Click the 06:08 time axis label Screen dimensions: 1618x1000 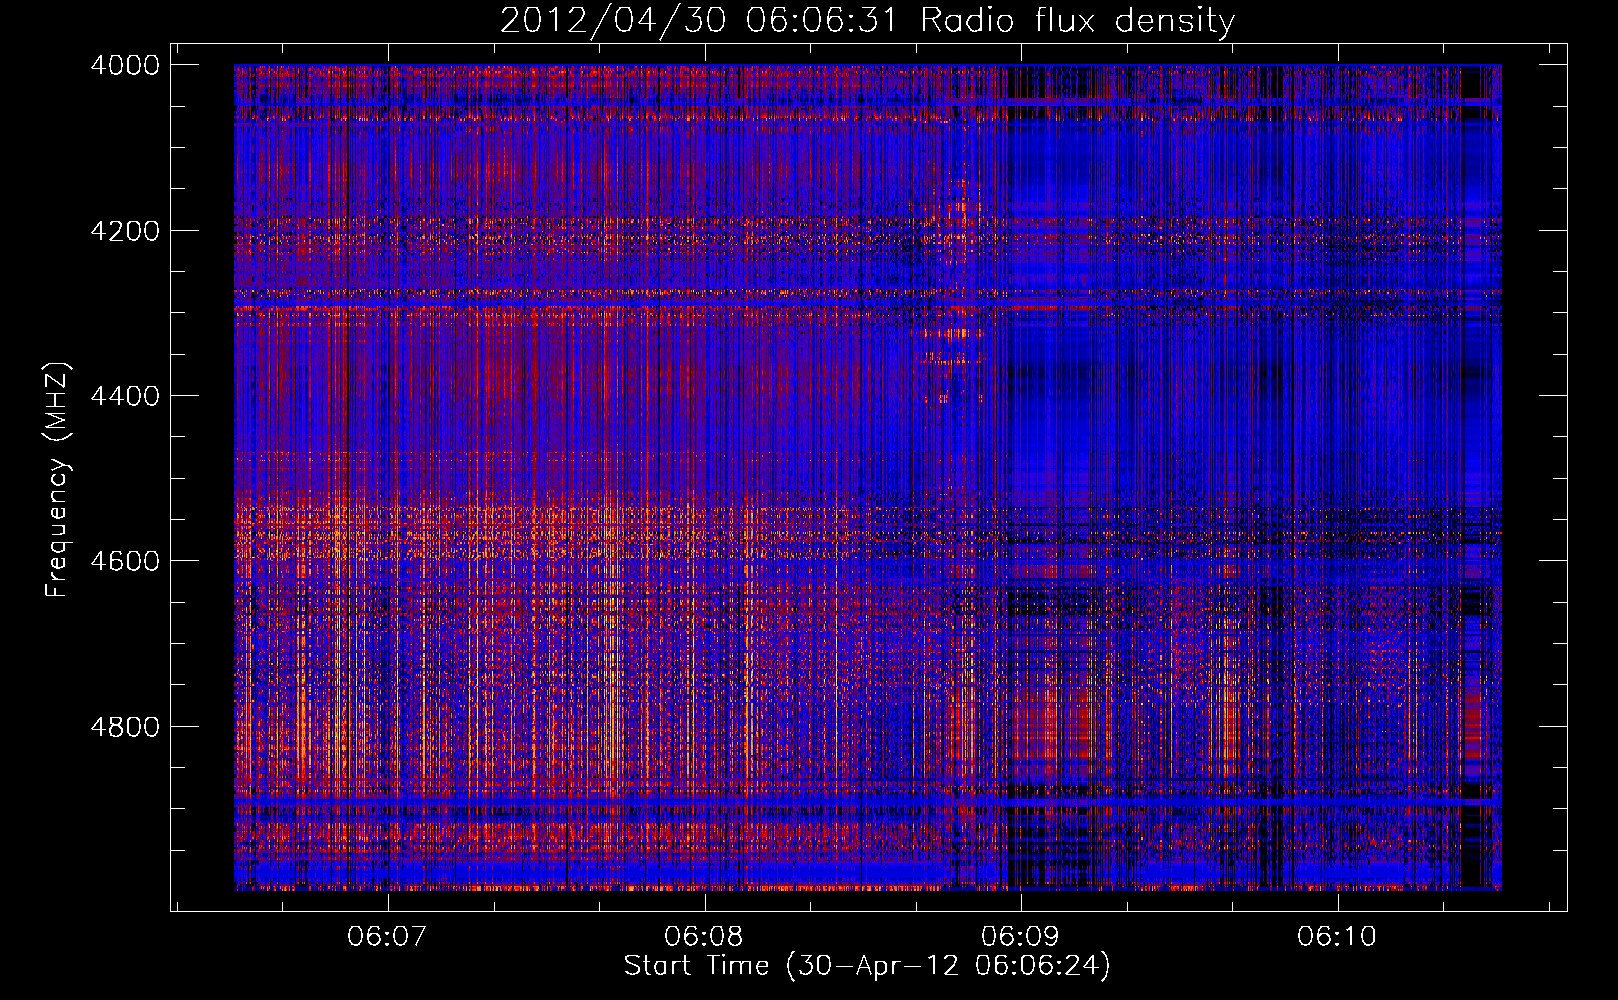coord(704,937)
